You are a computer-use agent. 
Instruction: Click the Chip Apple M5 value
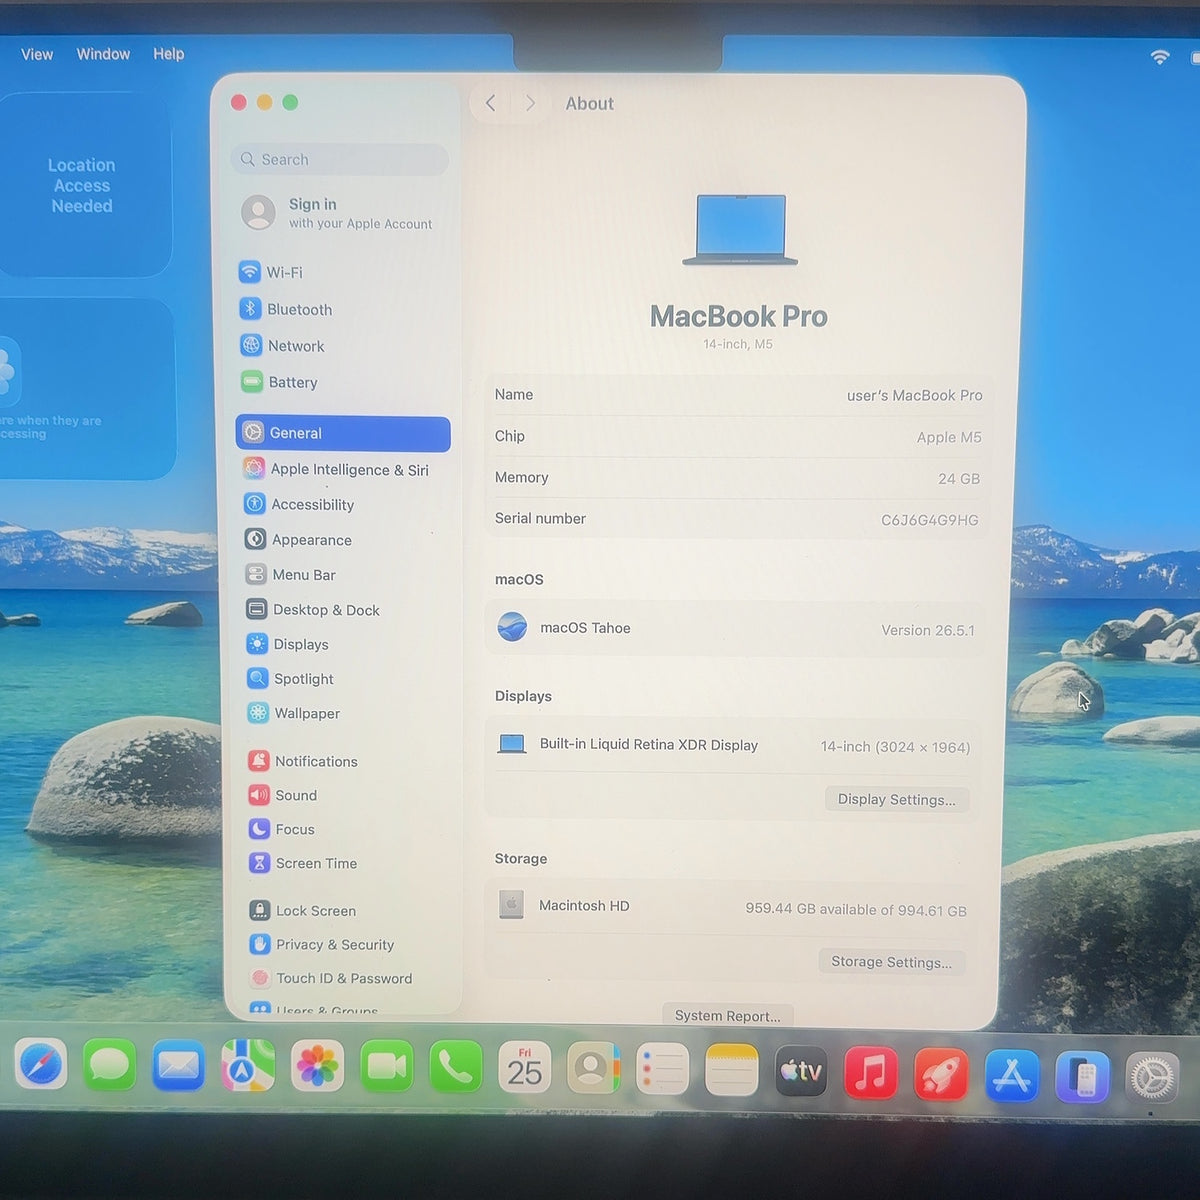click(949, 437)
